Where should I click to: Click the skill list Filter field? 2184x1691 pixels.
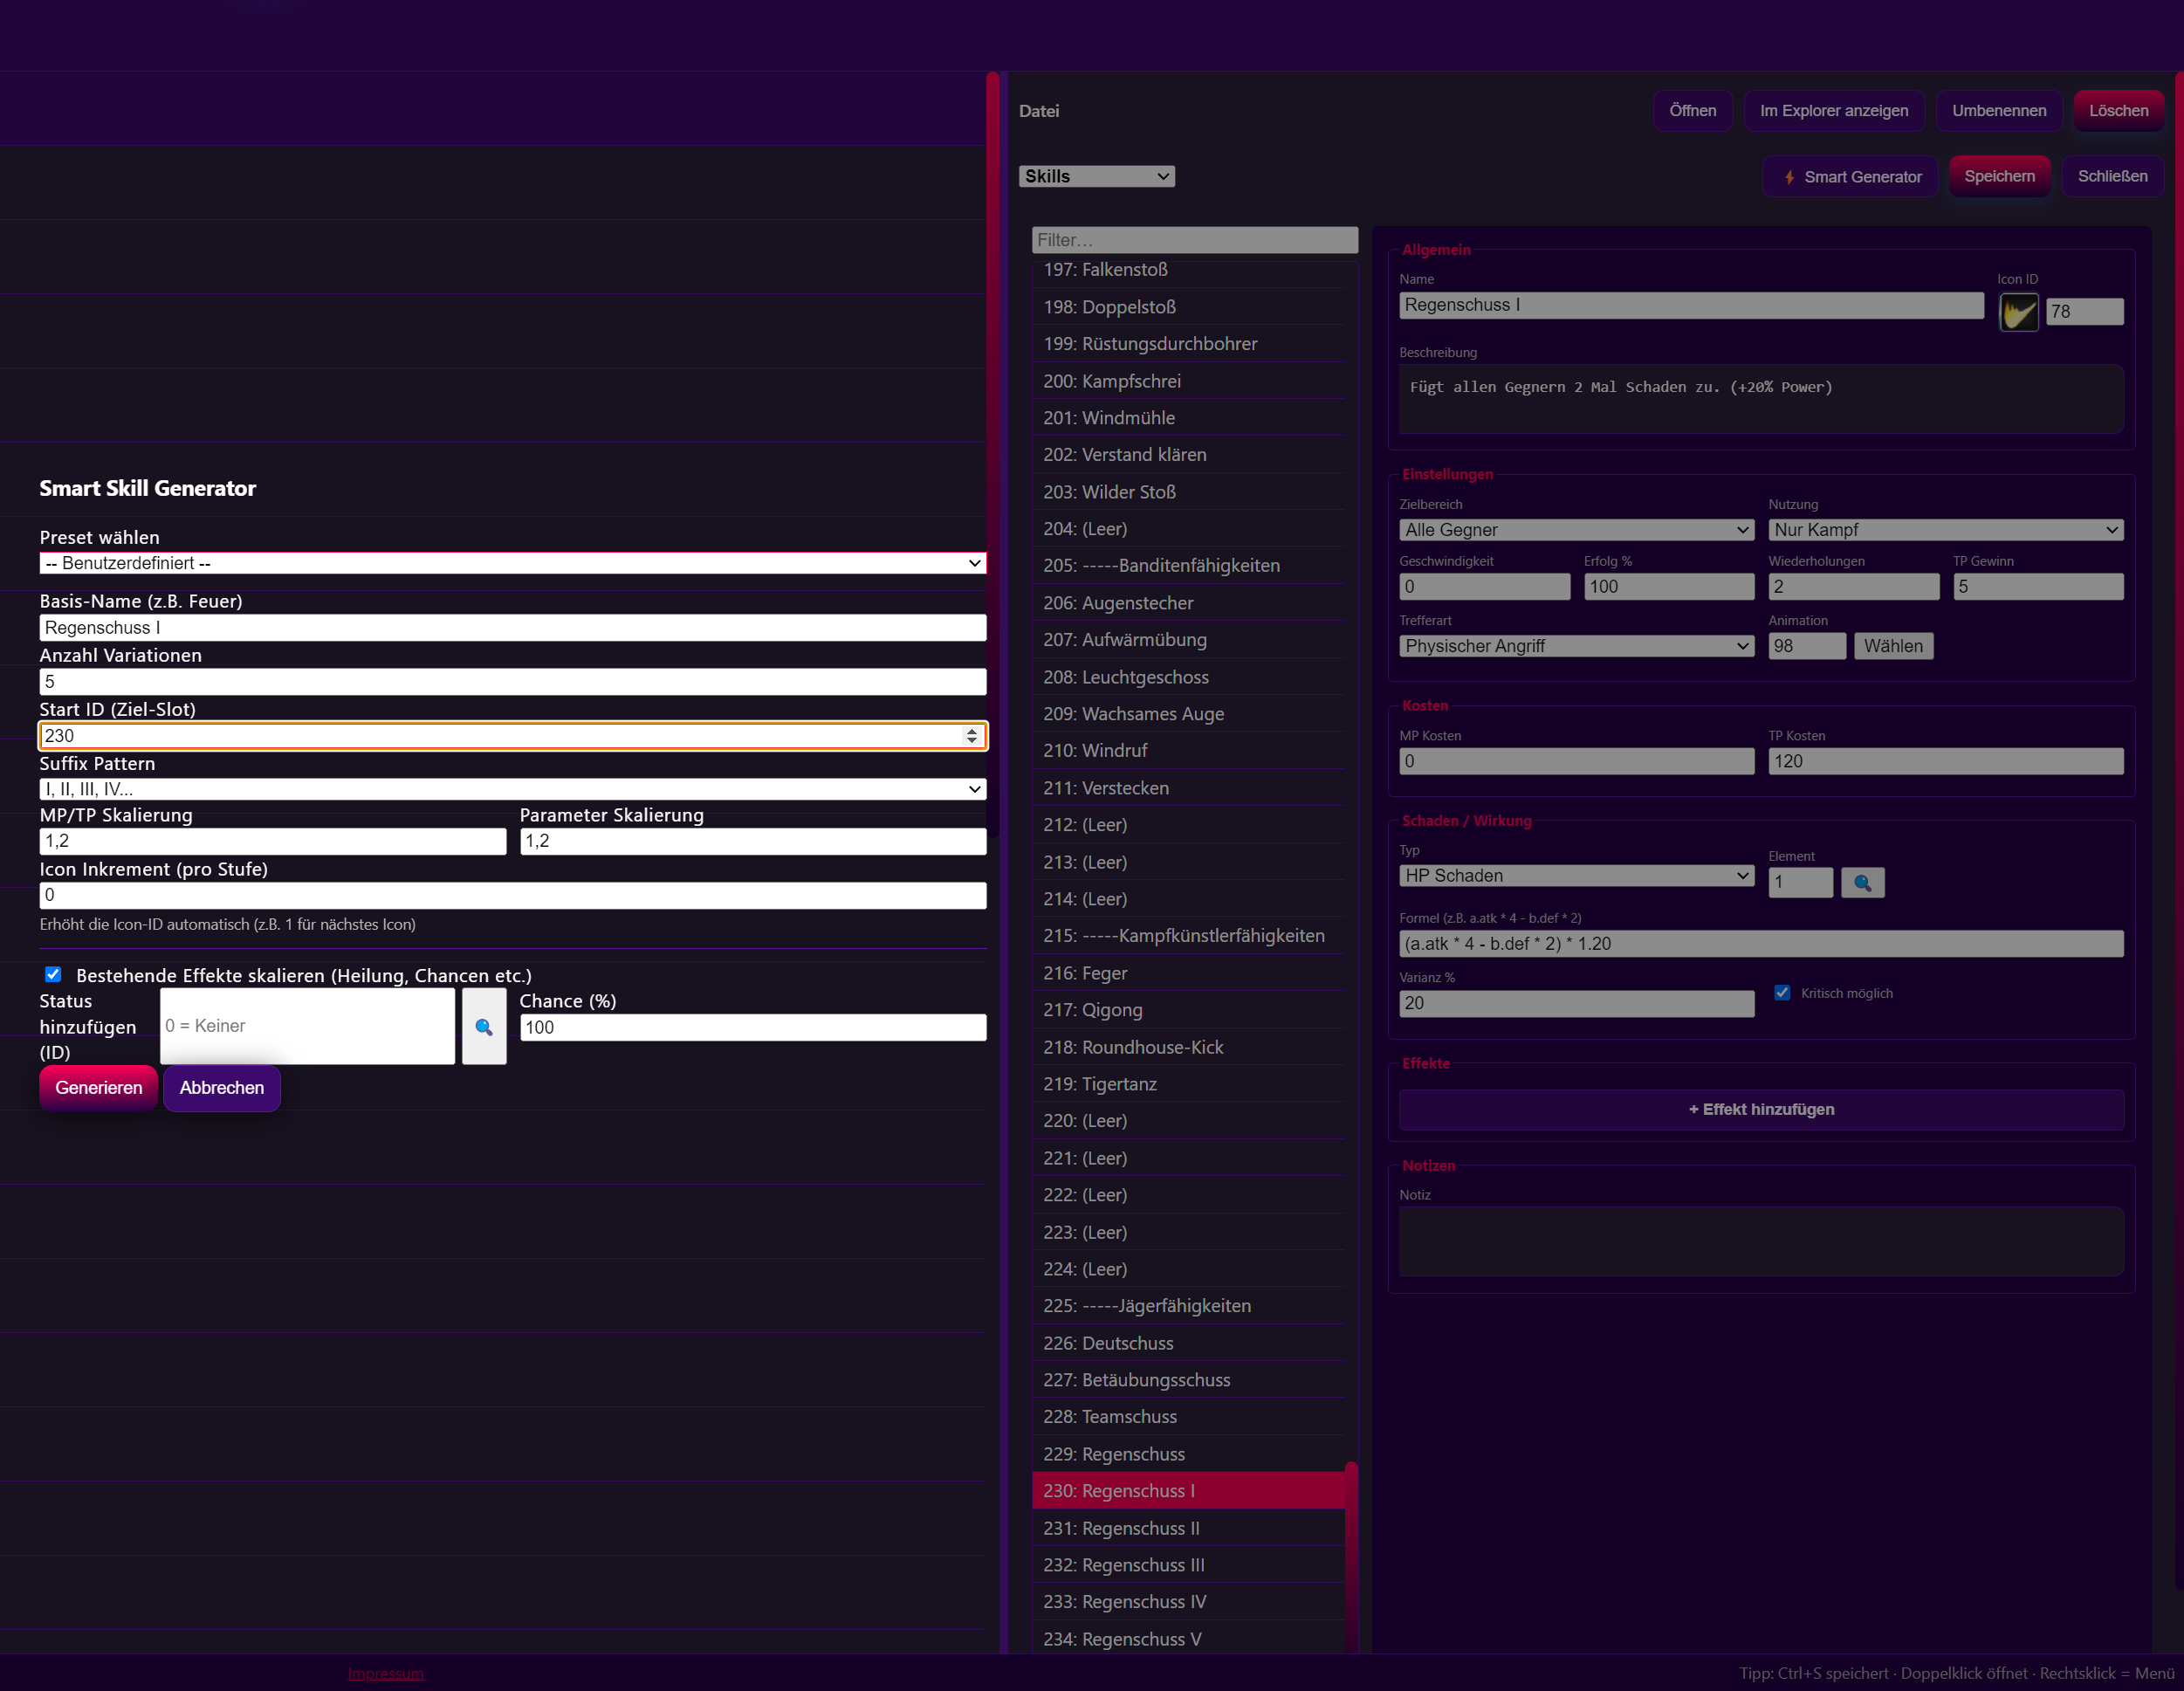[1194, 240]
